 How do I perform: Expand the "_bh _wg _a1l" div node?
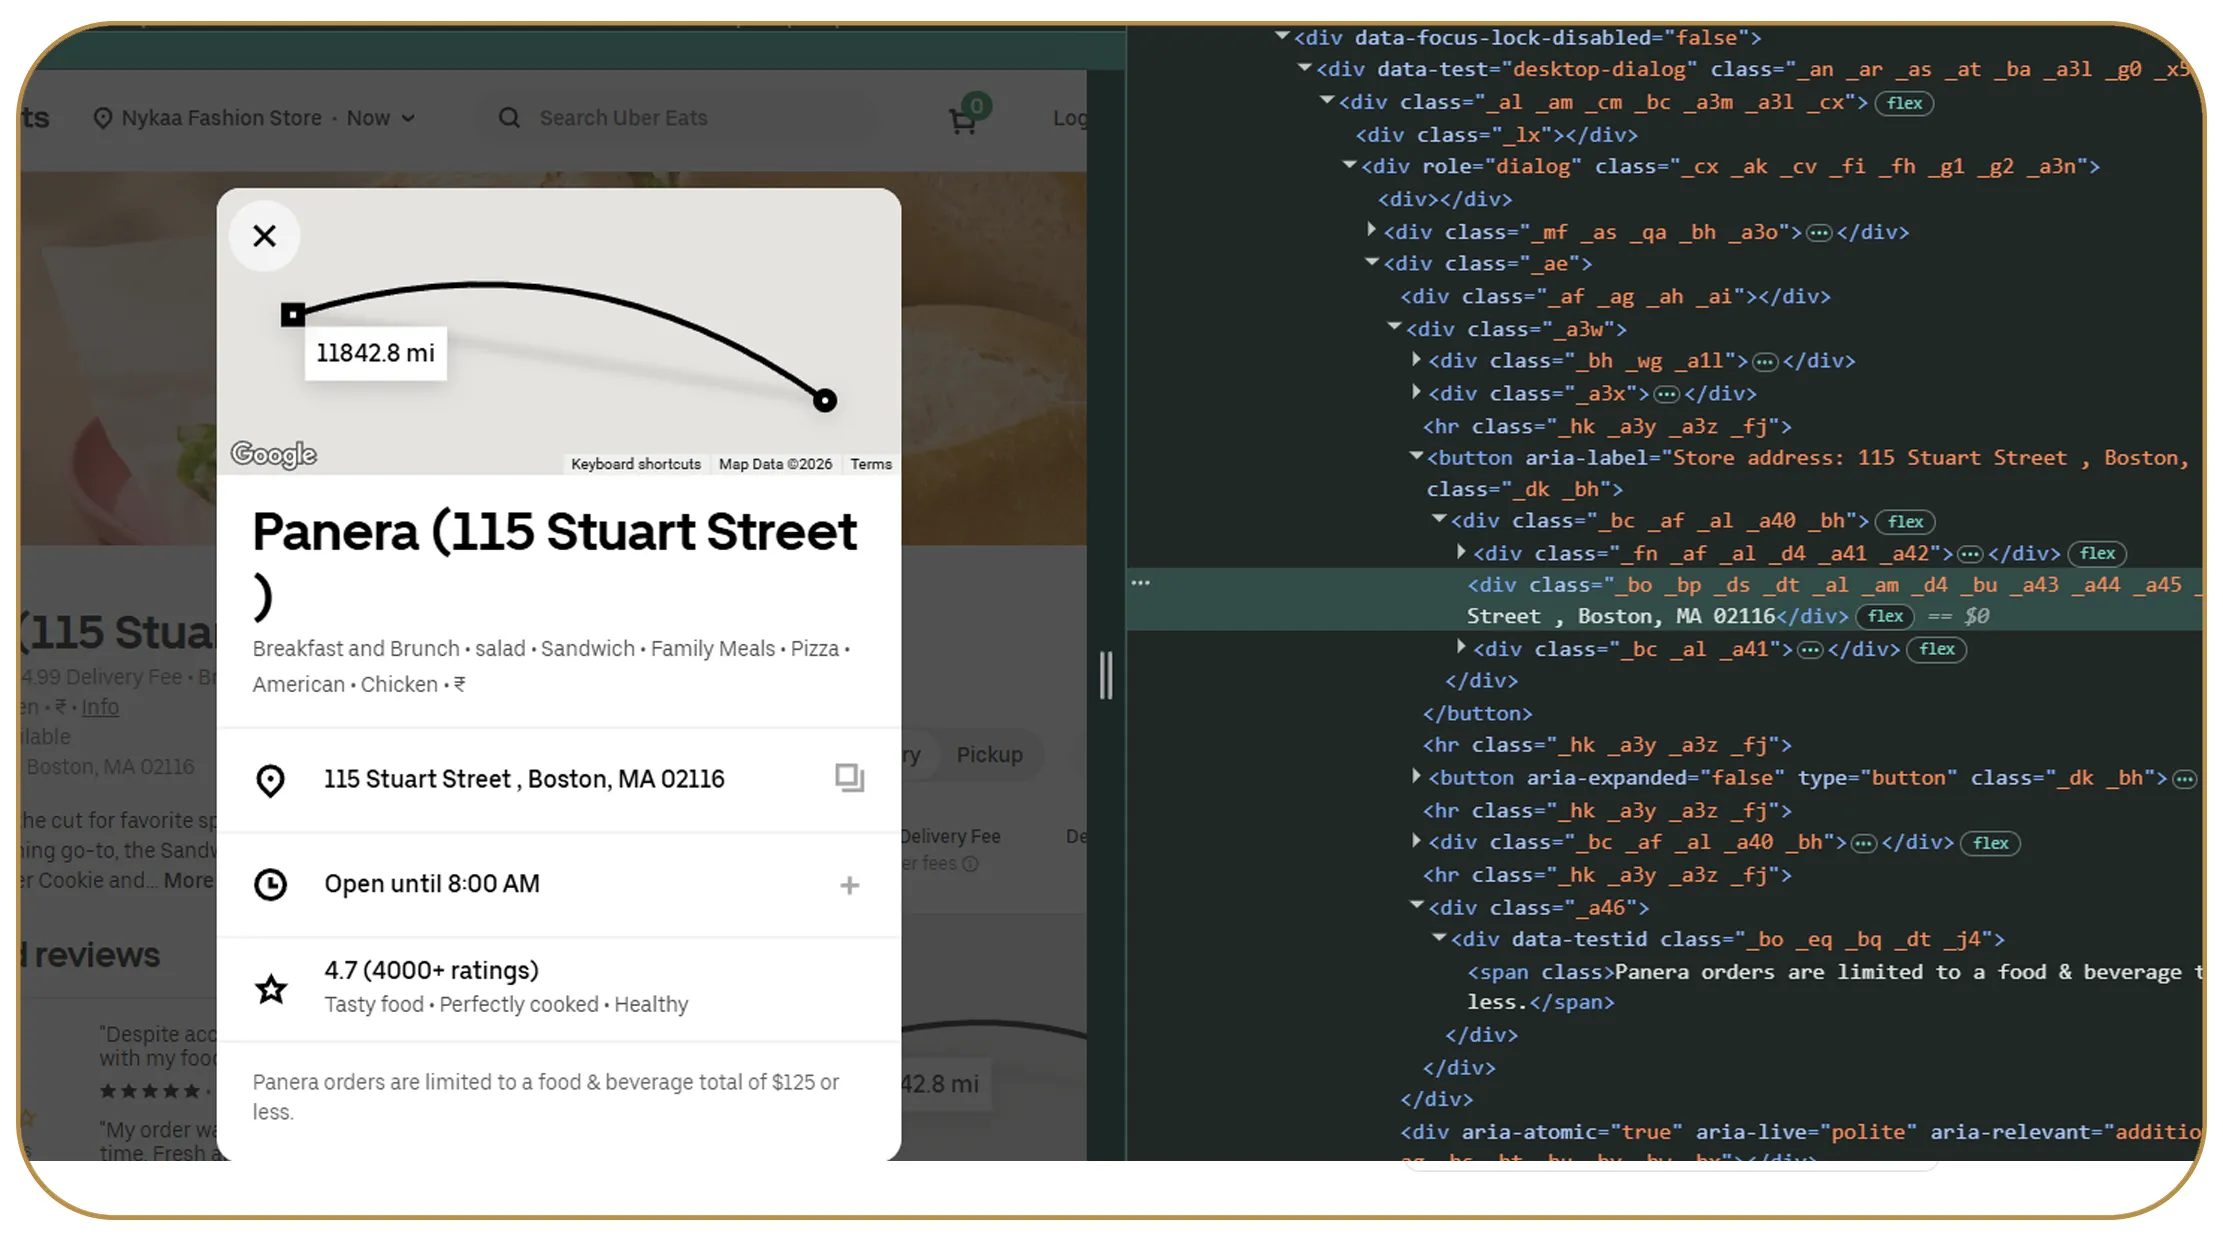(1416, 359)
